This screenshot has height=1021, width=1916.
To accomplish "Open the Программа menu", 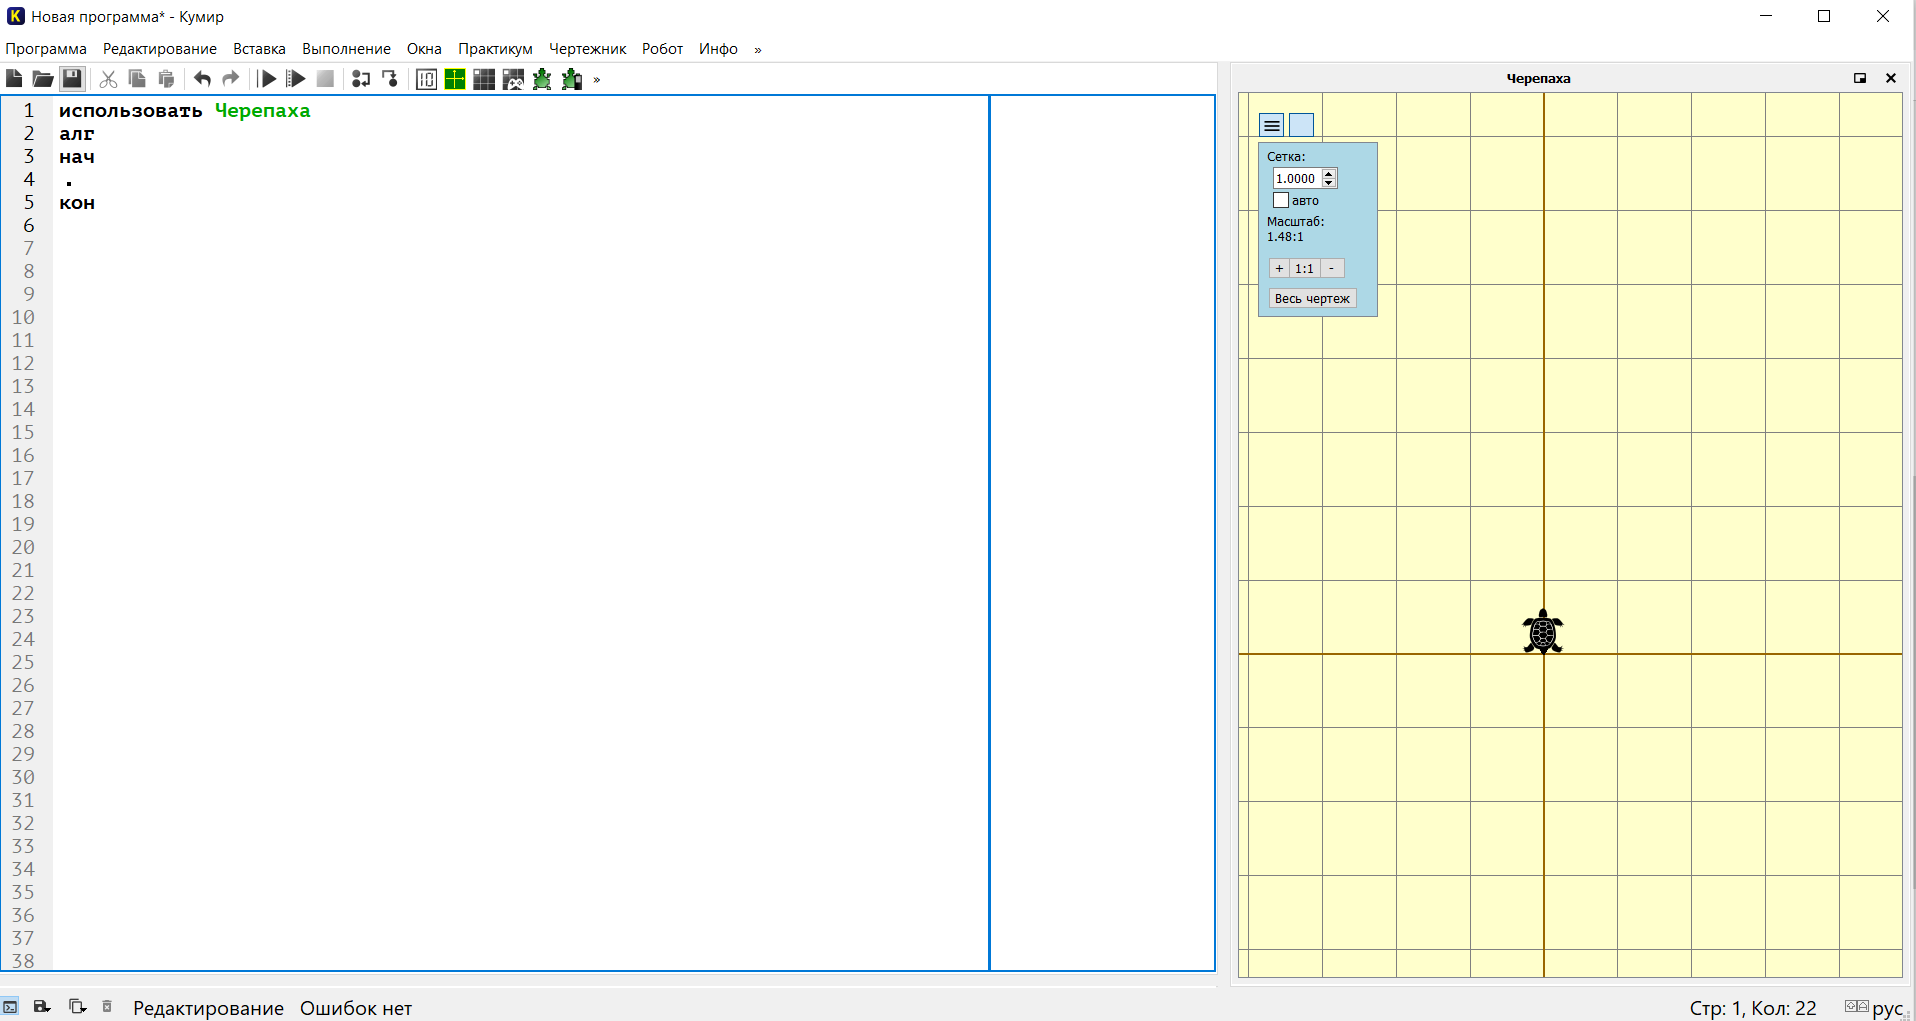I will click(46, 49).
